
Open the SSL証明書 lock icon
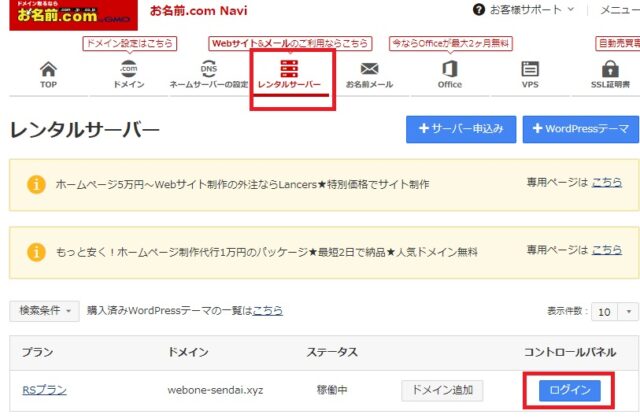point(610,69)
